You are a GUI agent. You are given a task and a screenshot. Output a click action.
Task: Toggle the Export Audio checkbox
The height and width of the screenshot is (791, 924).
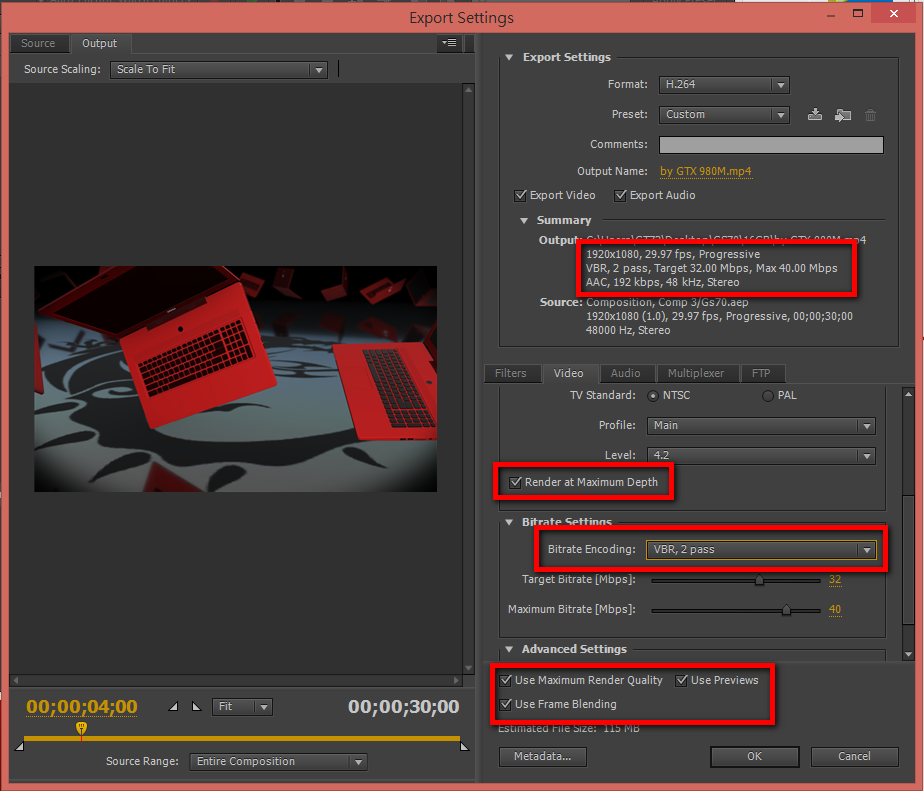pyautogui.click(x=620, y=196)
